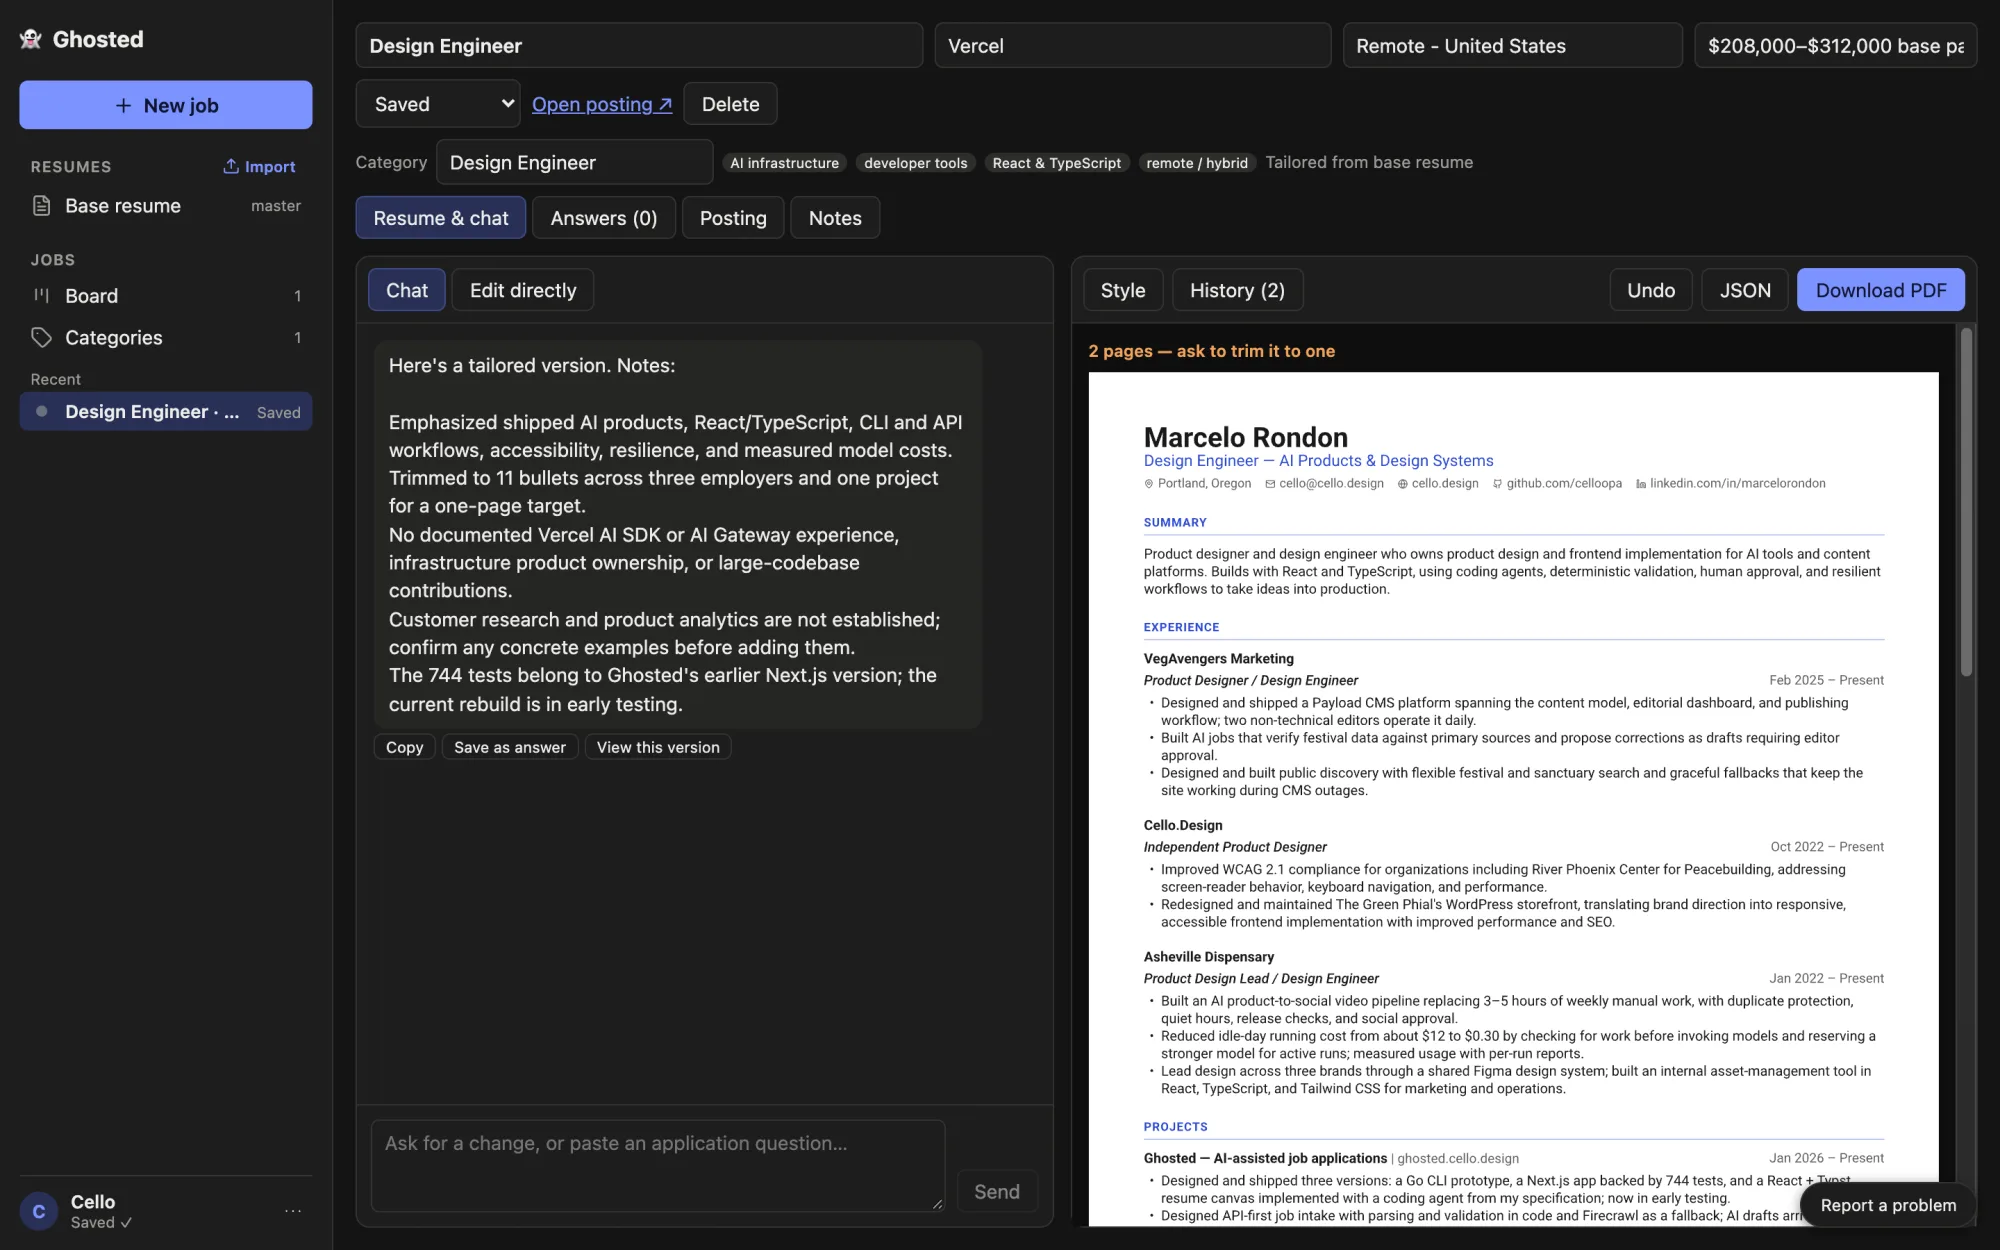This screenshot has height=1250, width=2000.
Task: Open the Posting tab
Action: (733, 218)
